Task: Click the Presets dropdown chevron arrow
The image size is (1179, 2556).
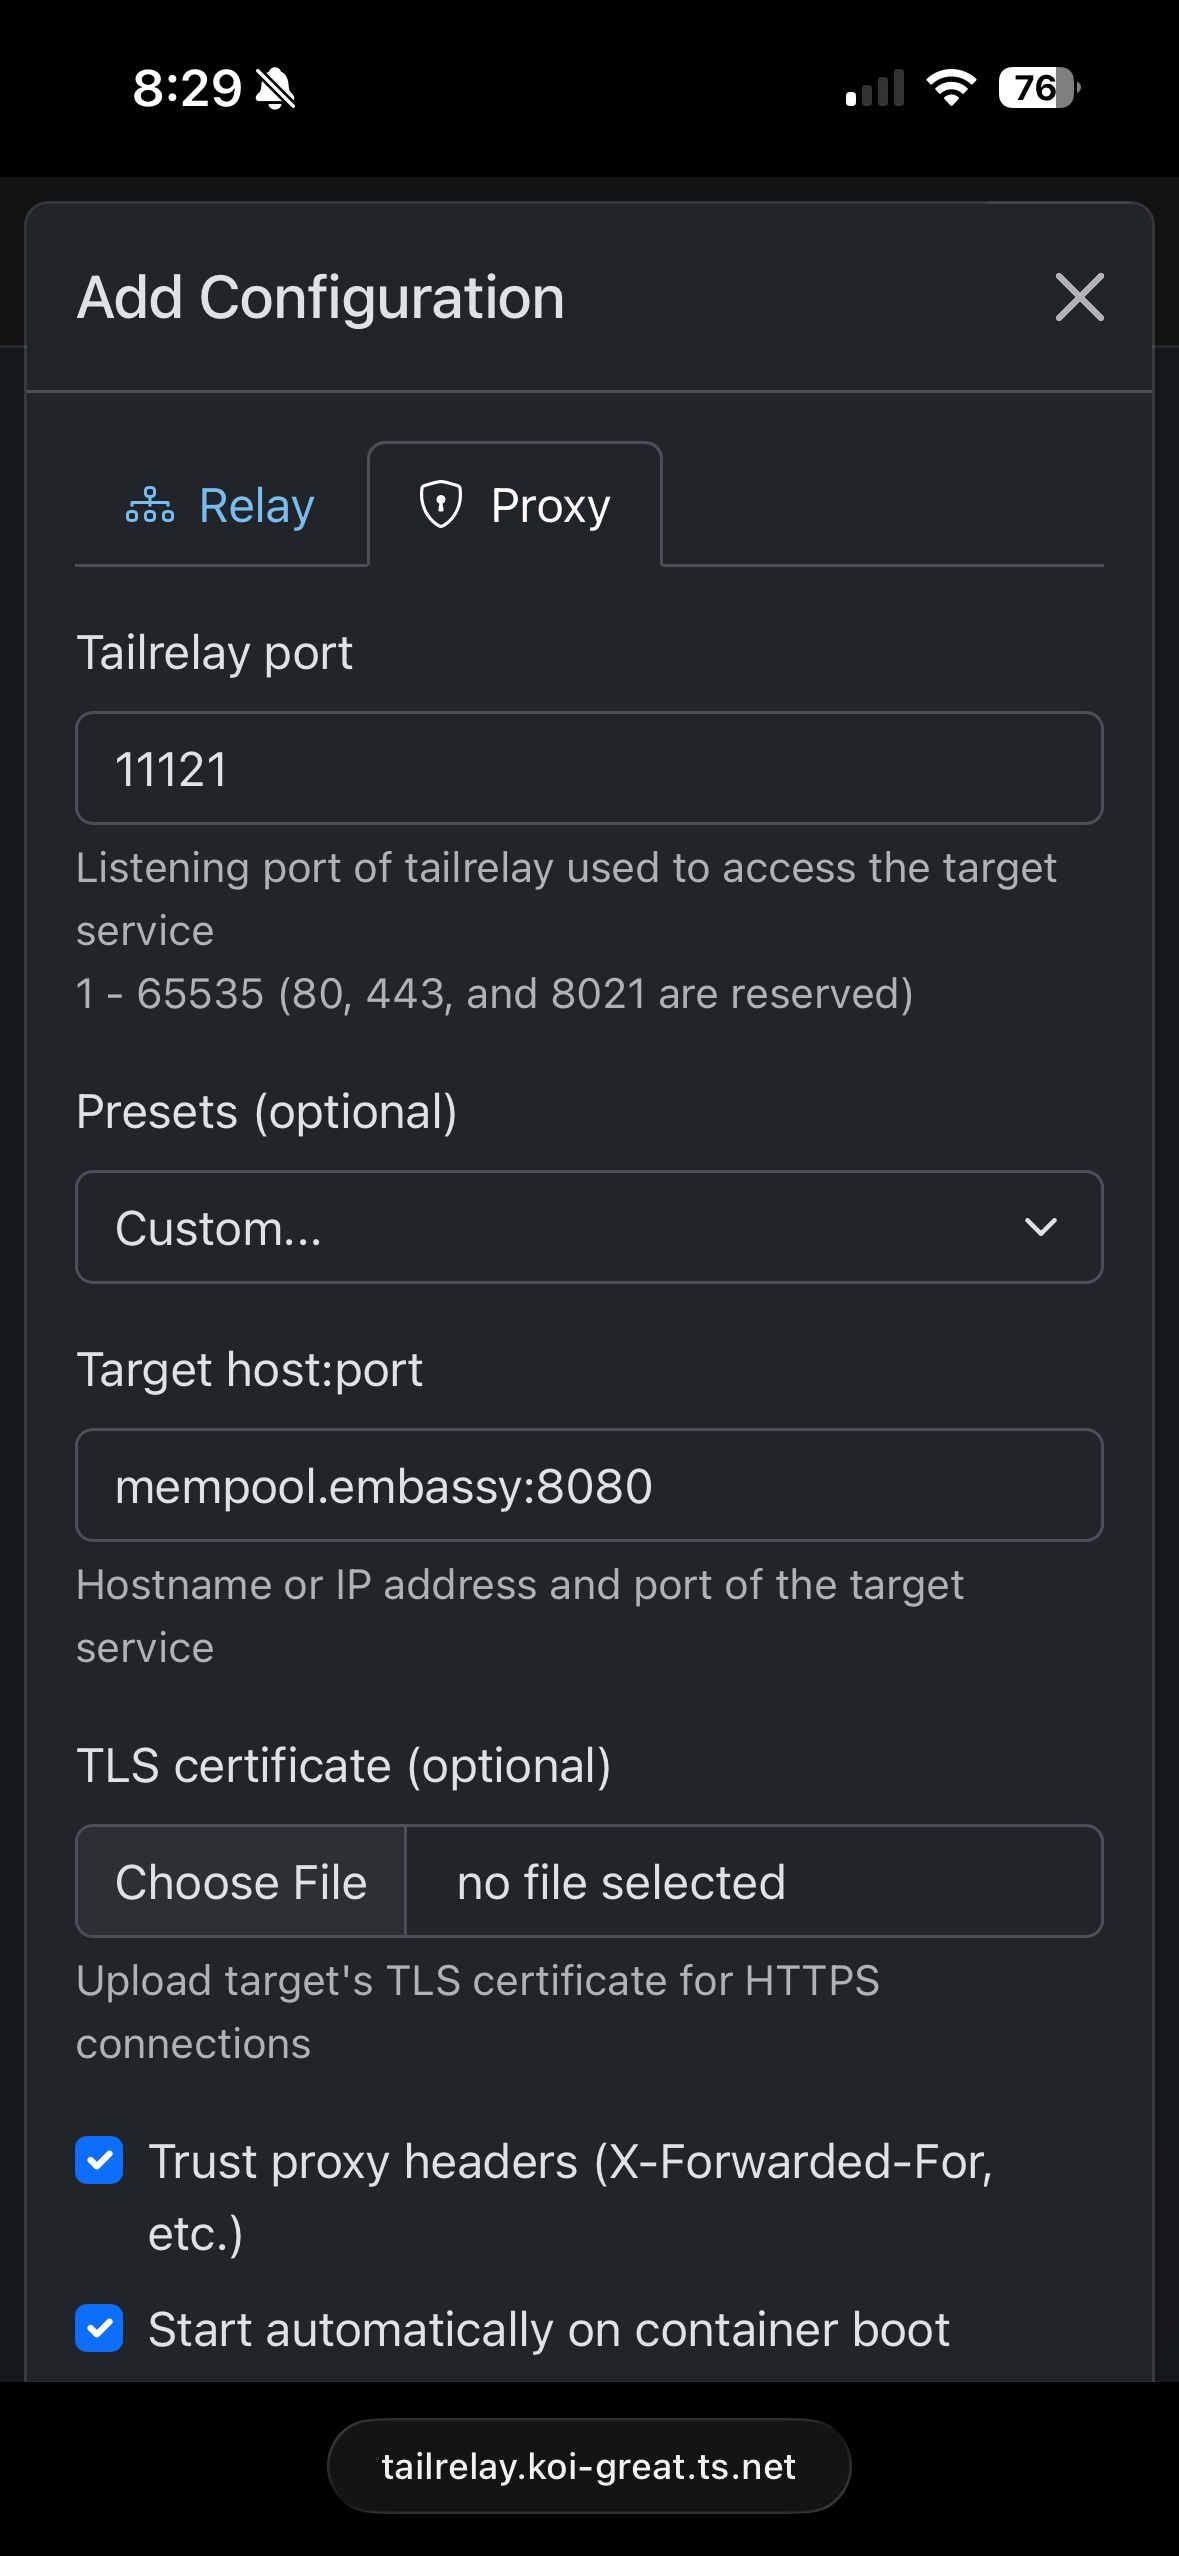Action: 1041,1227
